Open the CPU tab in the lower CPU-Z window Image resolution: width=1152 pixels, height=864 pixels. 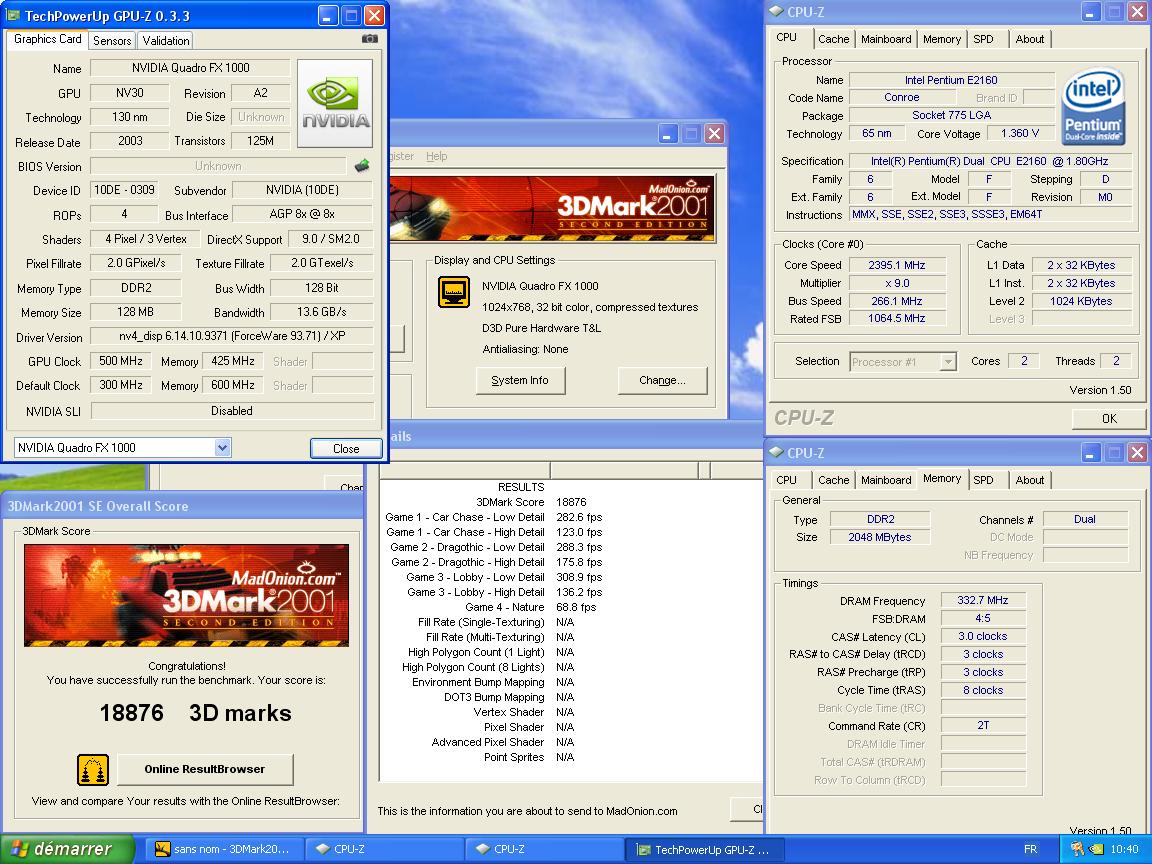tap(786, 480)
